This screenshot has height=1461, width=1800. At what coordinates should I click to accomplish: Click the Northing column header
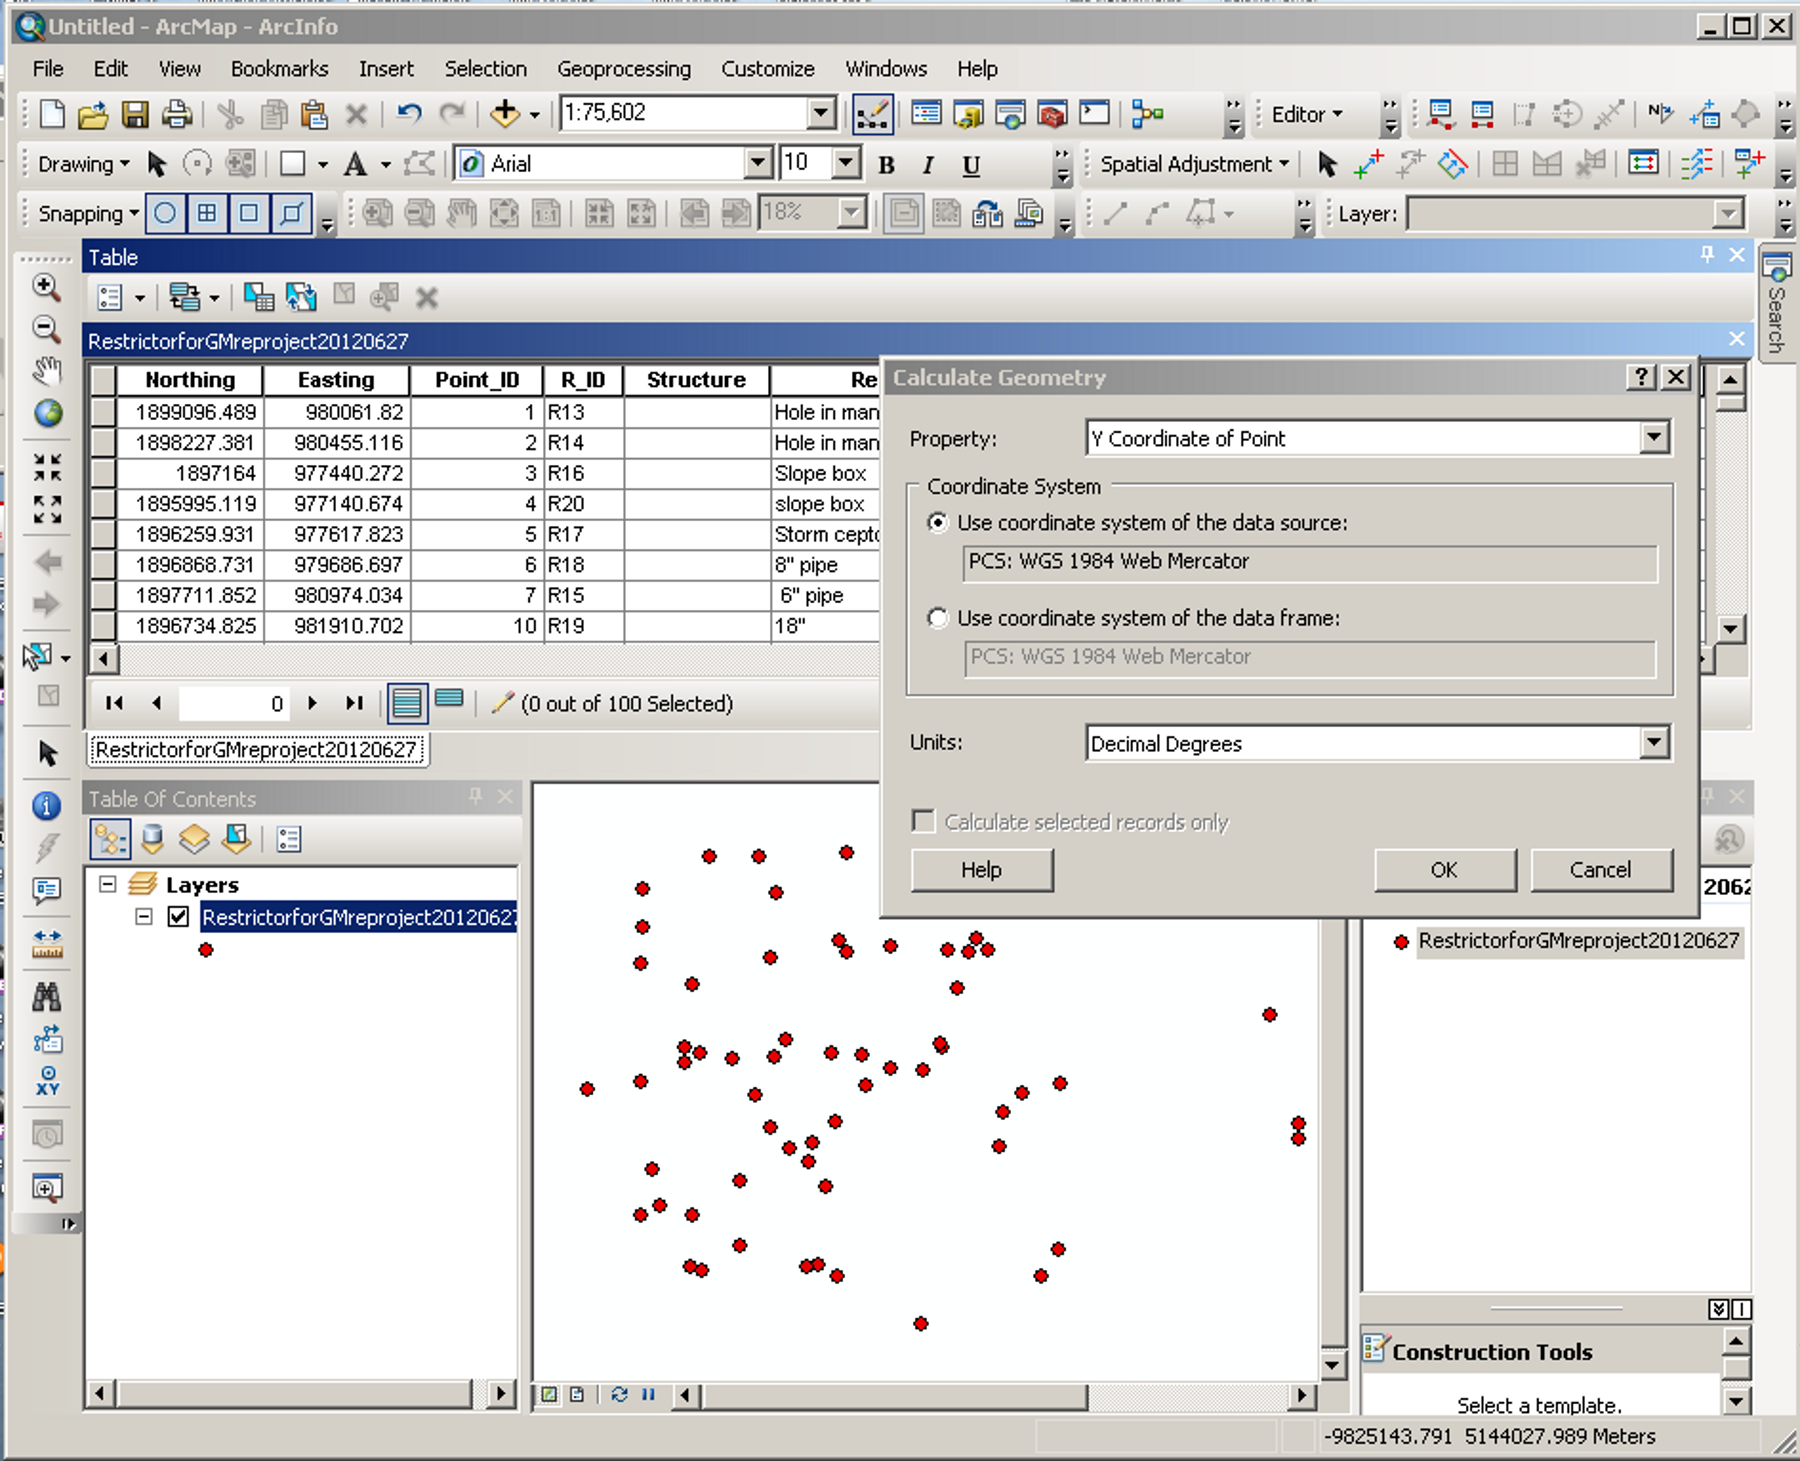[190, 380]
